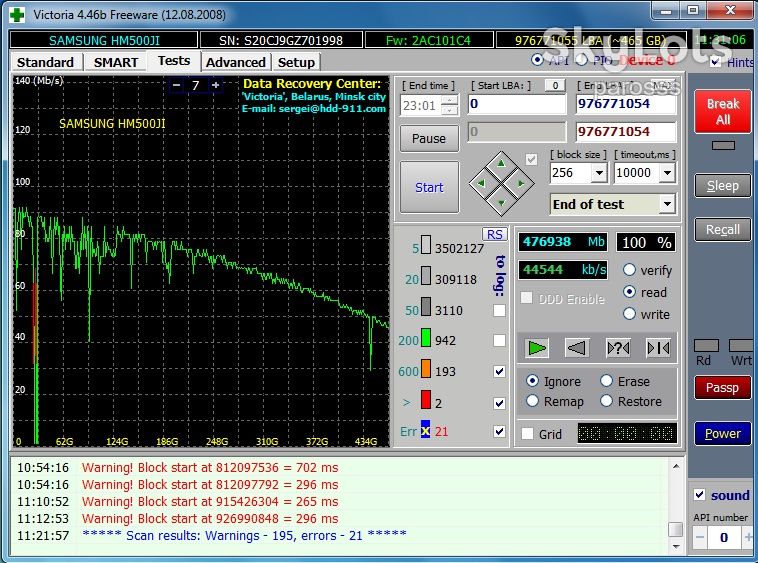Viewport: 758px width, 563px height.
Task: Click log warning at block 812097536
Action: [210, 468]
